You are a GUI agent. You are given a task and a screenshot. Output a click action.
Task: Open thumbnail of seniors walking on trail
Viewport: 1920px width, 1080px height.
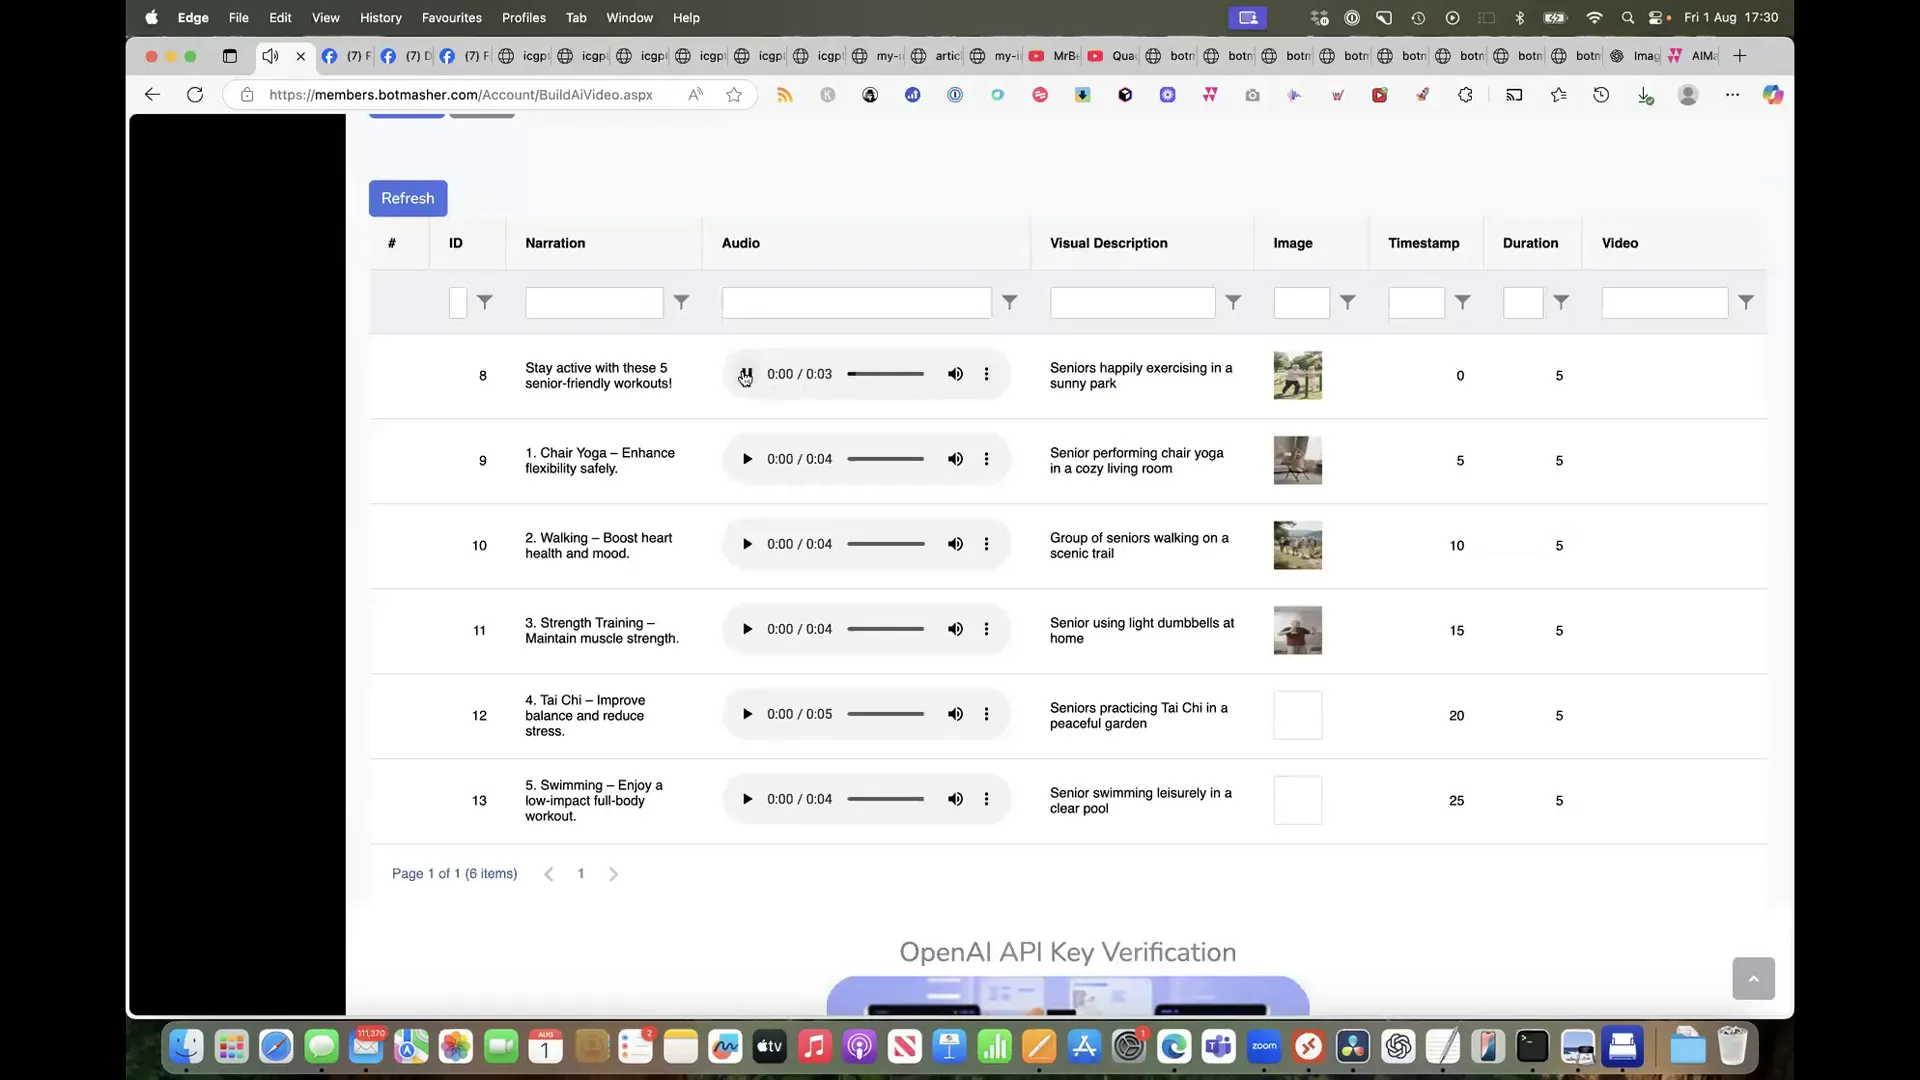click(x=1298, y=545)
